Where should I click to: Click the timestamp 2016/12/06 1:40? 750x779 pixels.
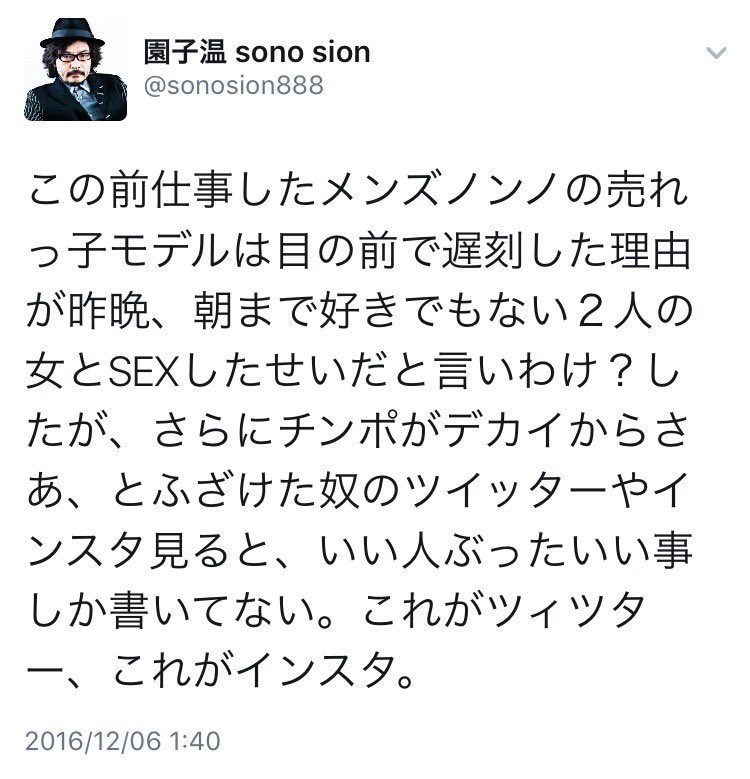pyautogui.click(x=123, y=741)
